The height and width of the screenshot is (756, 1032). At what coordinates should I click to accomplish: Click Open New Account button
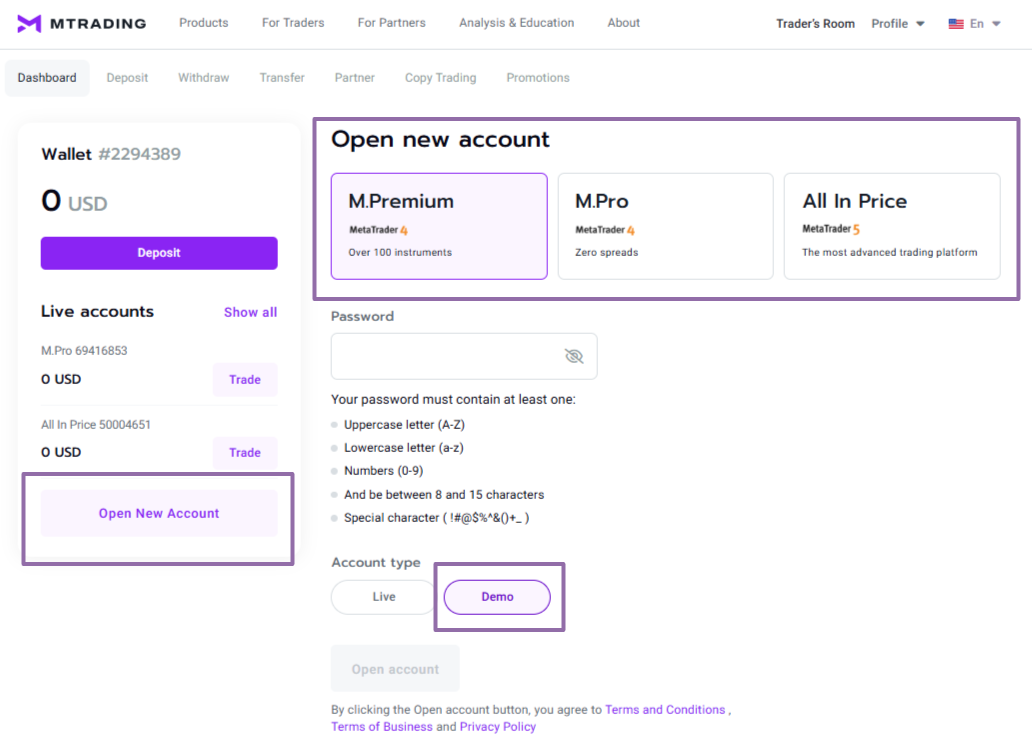[159, 513]
